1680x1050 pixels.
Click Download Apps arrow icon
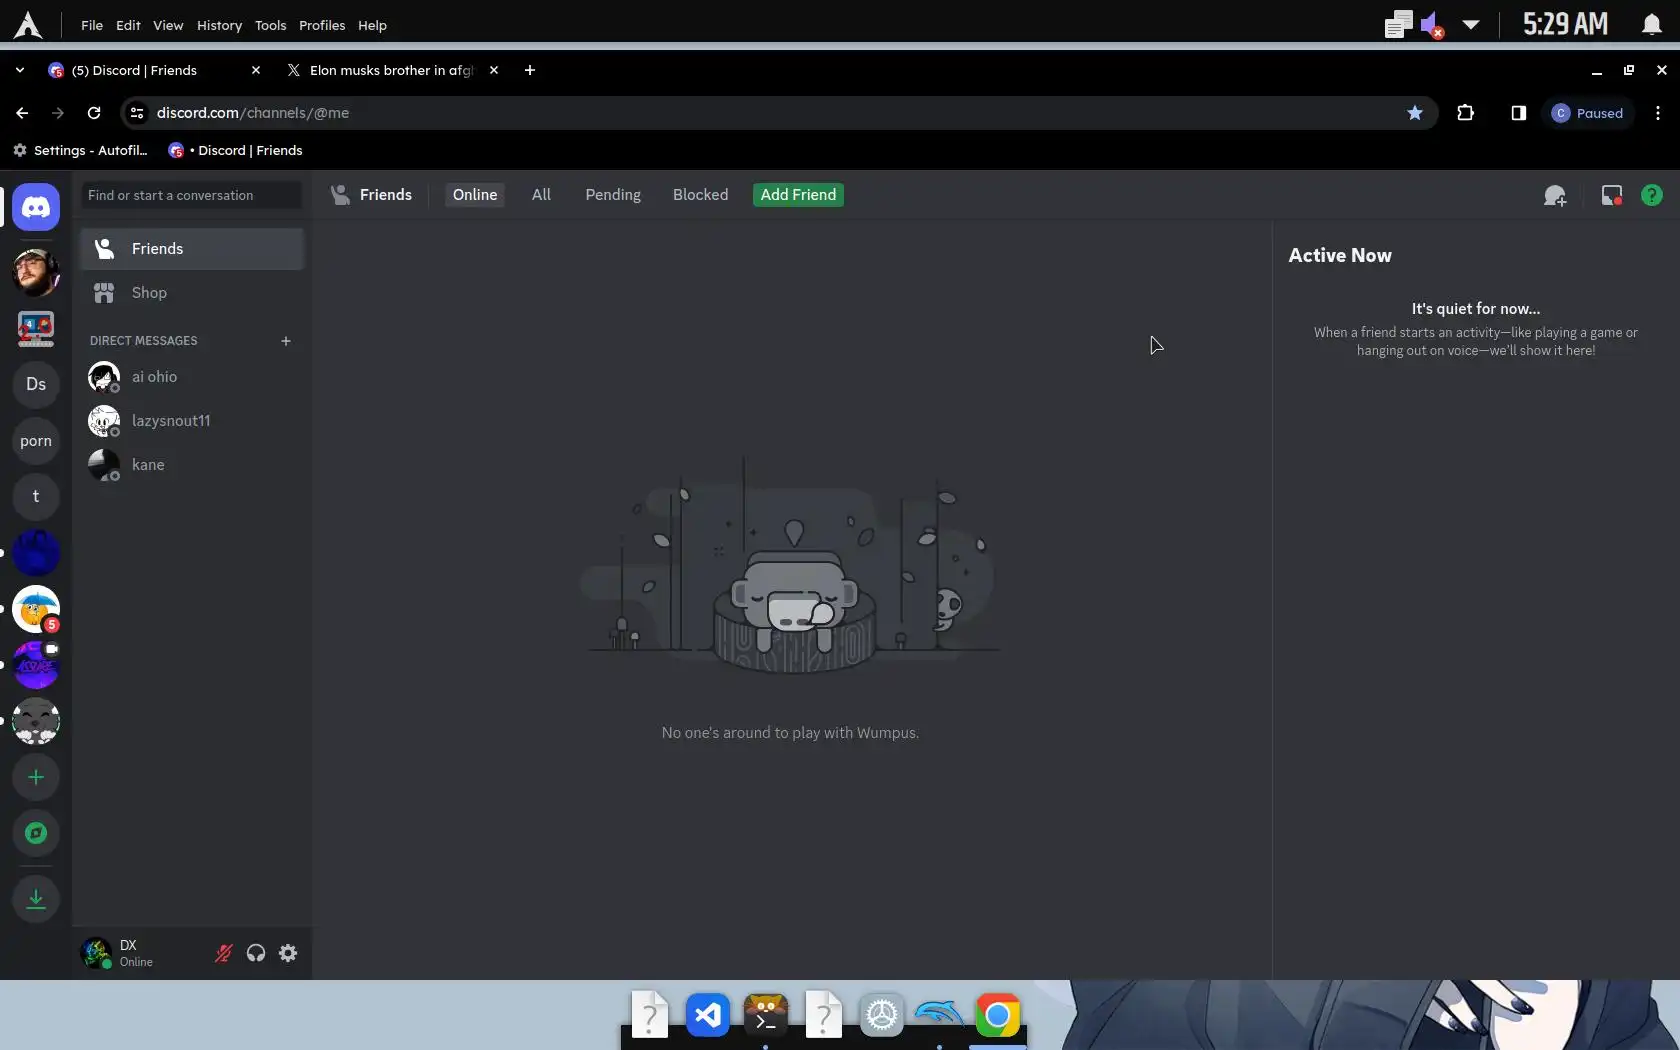pos(36,898)
